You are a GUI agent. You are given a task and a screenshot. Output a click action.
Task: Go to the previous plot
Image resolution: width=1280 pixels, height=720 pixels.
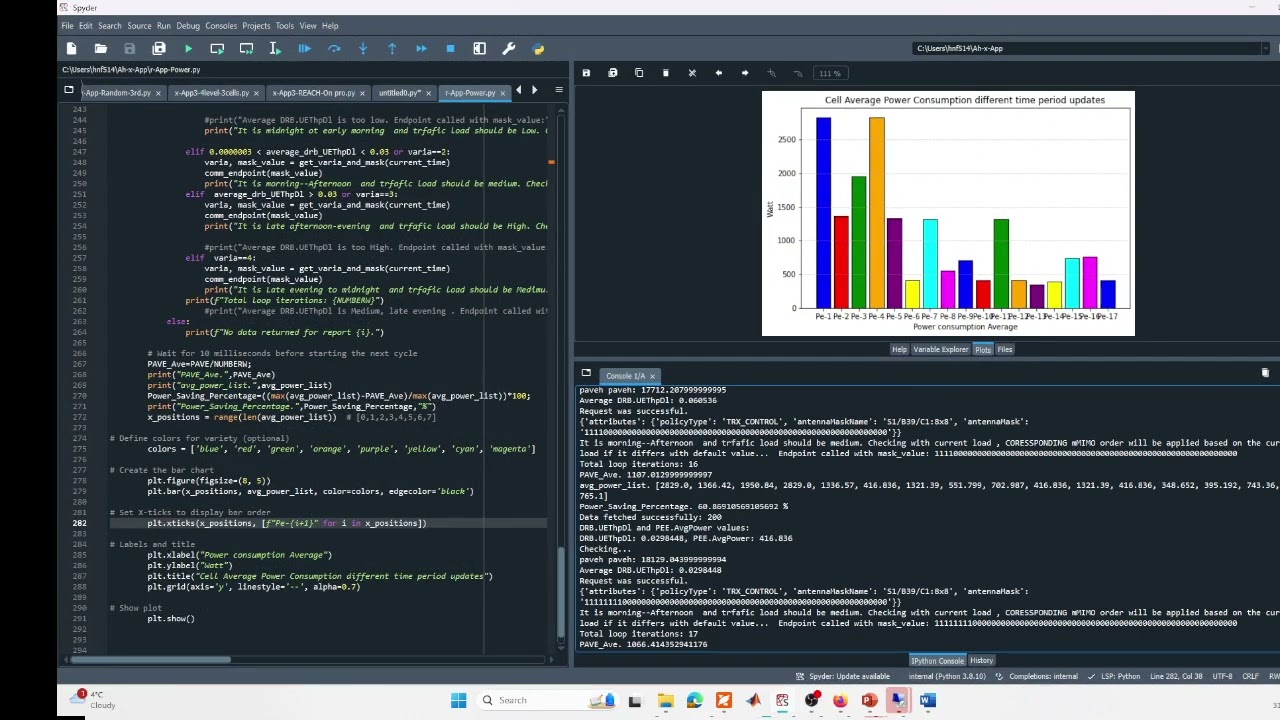point(718,73)
